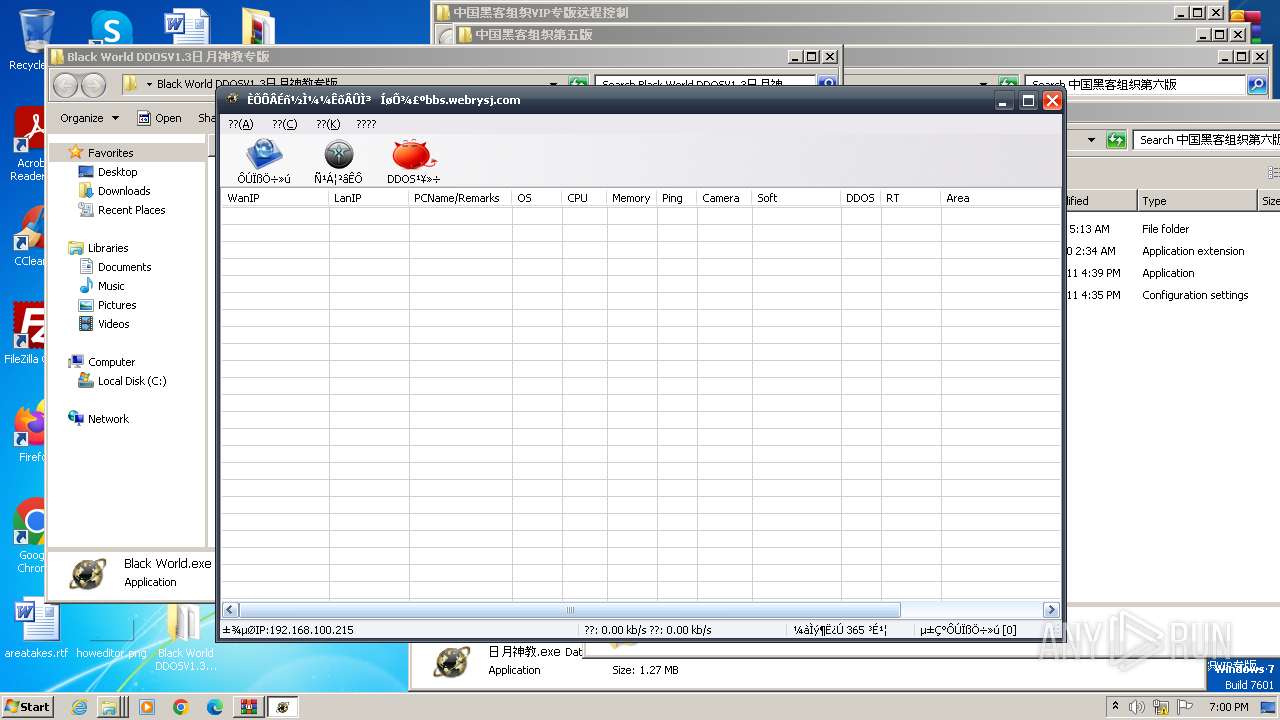Select Libraries in navigation pane

coord(108,248)
